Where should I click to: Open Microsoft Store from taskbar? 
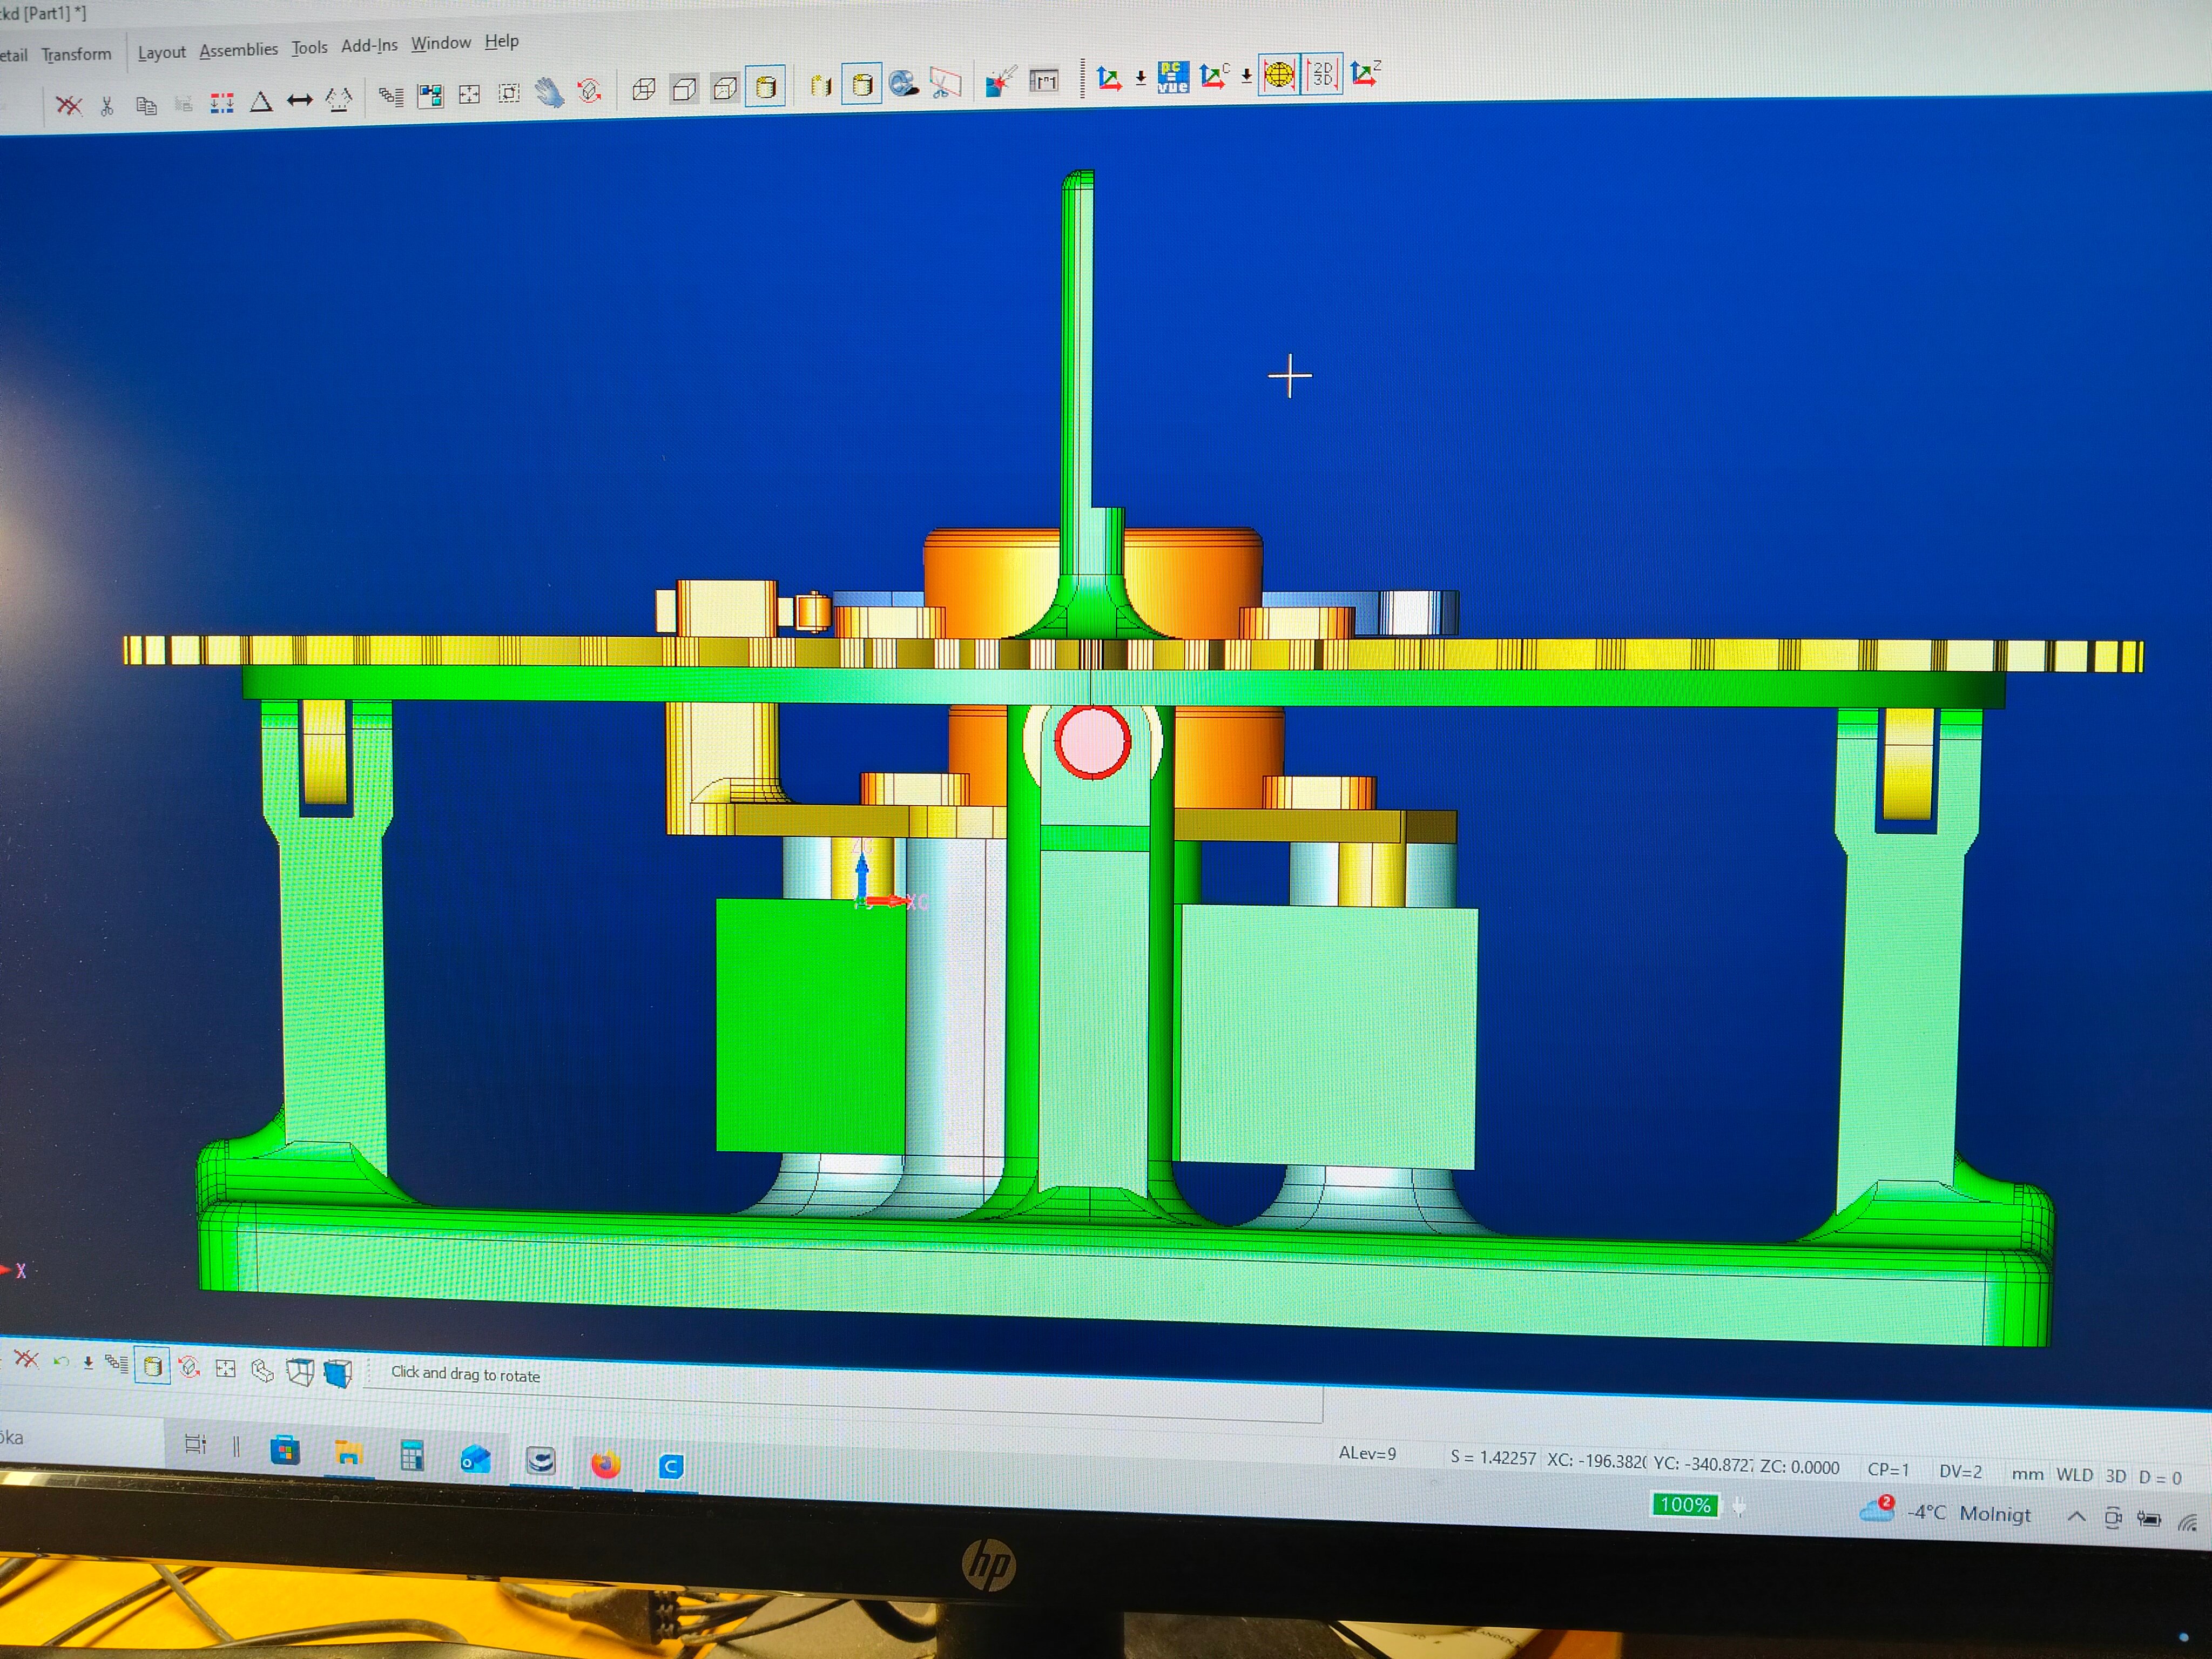click(285, 1449)
